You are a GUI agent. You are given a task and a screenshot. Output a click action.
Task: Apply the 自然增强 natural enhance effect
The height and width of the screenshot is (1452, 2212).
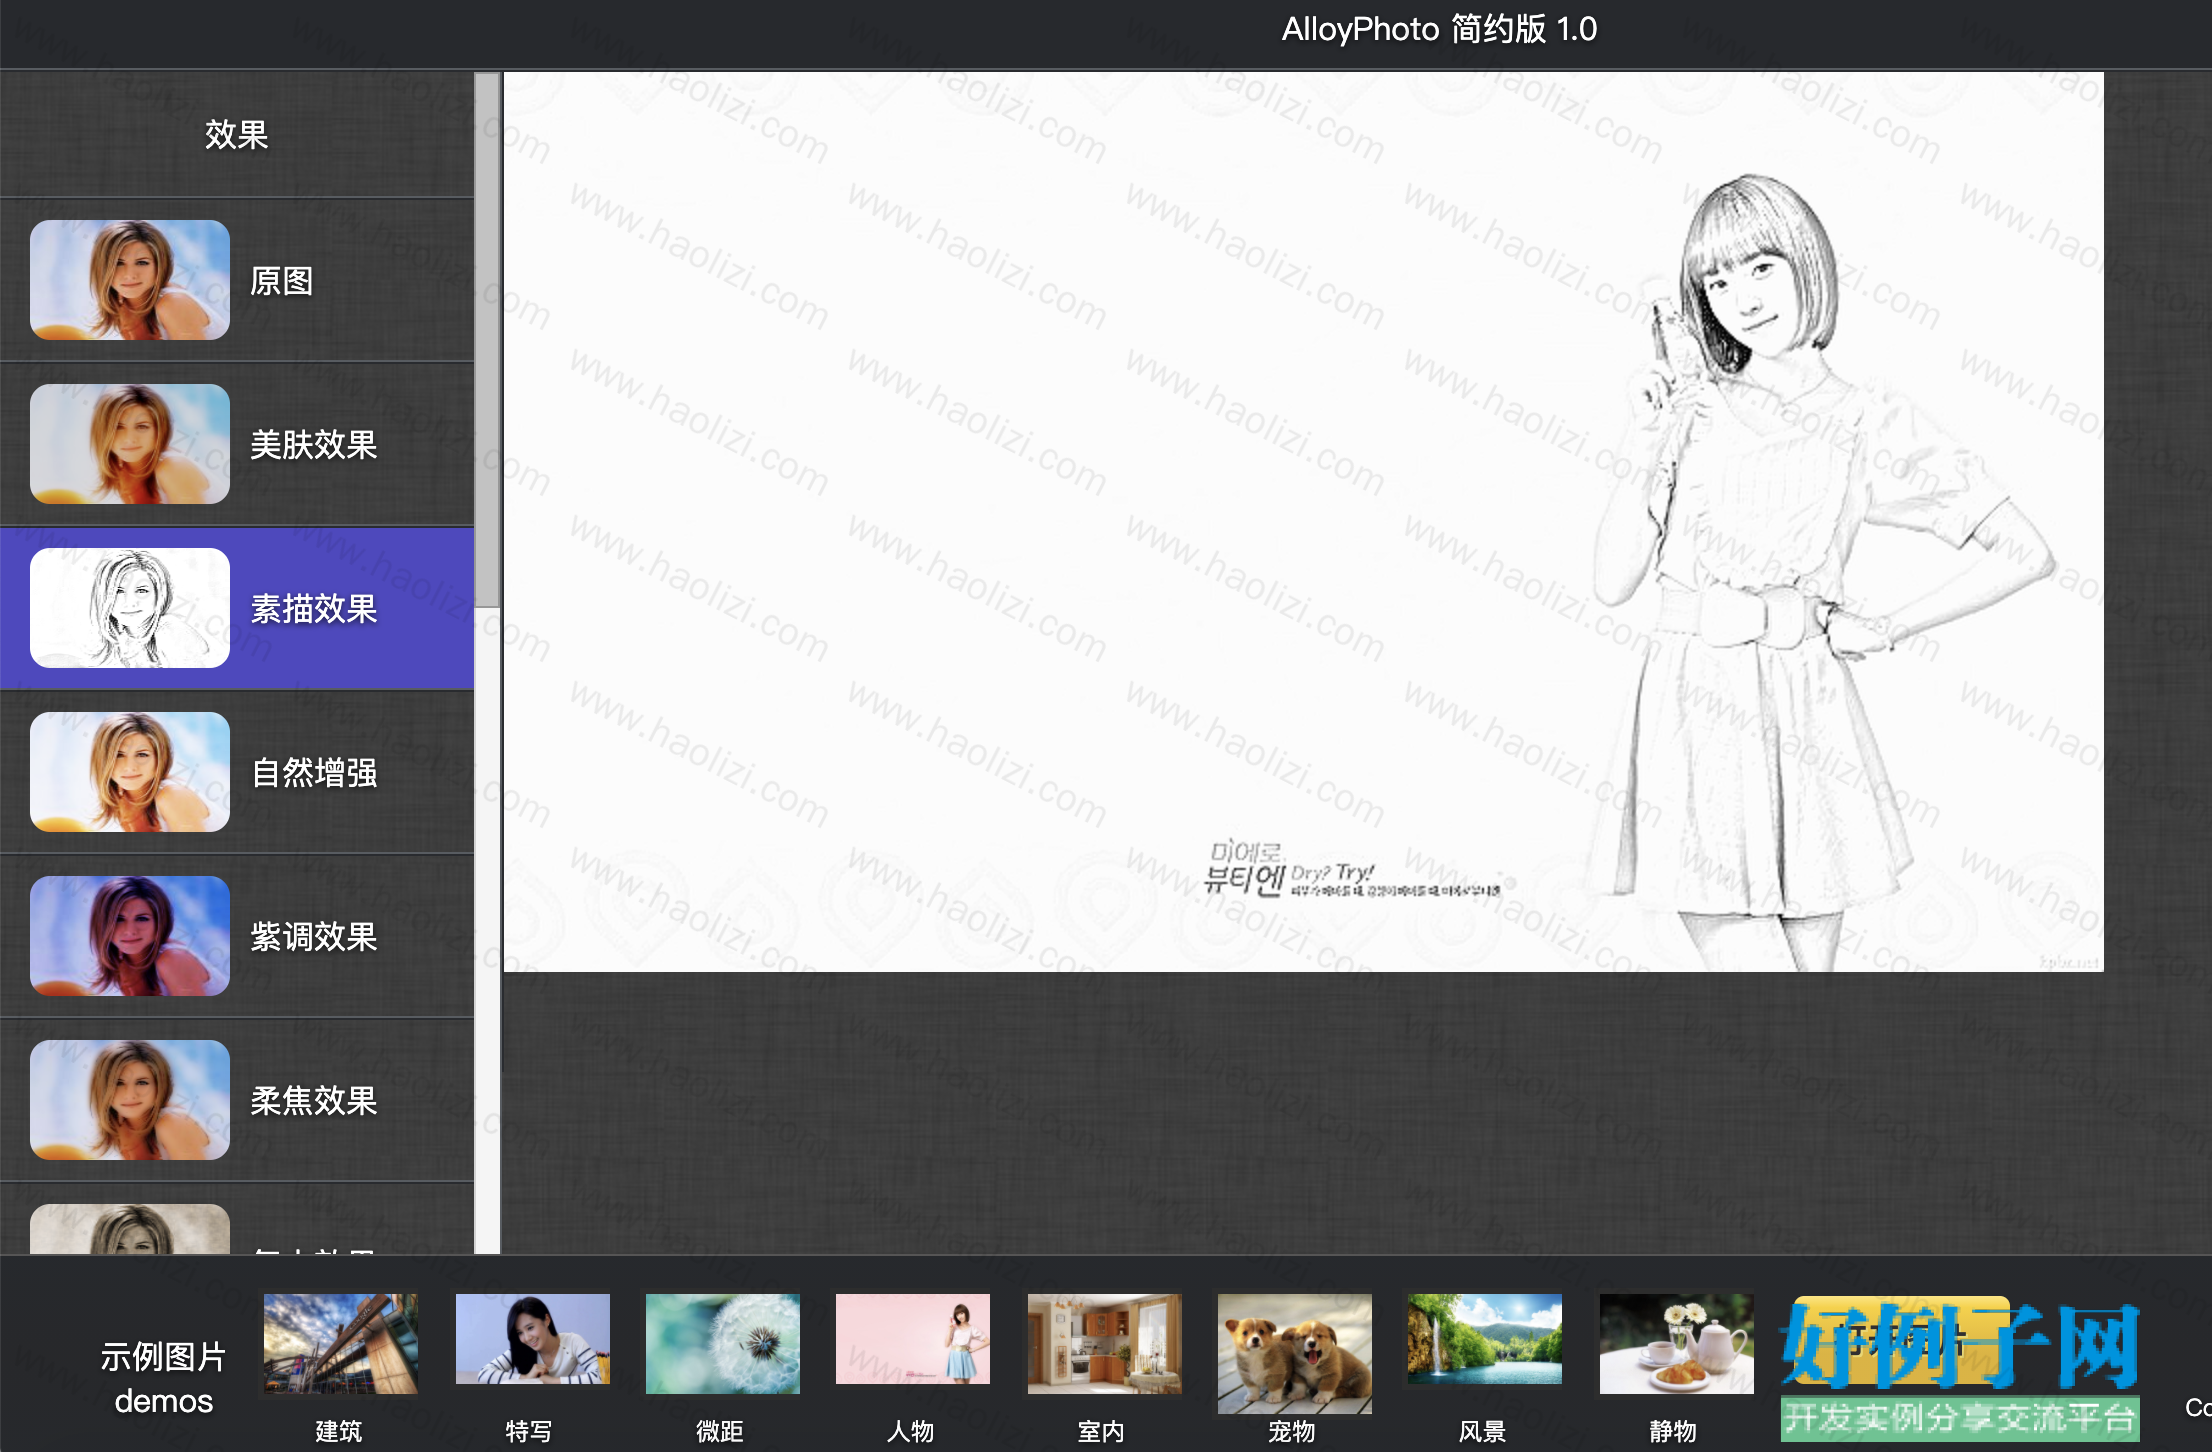click(x=237, y=772)
